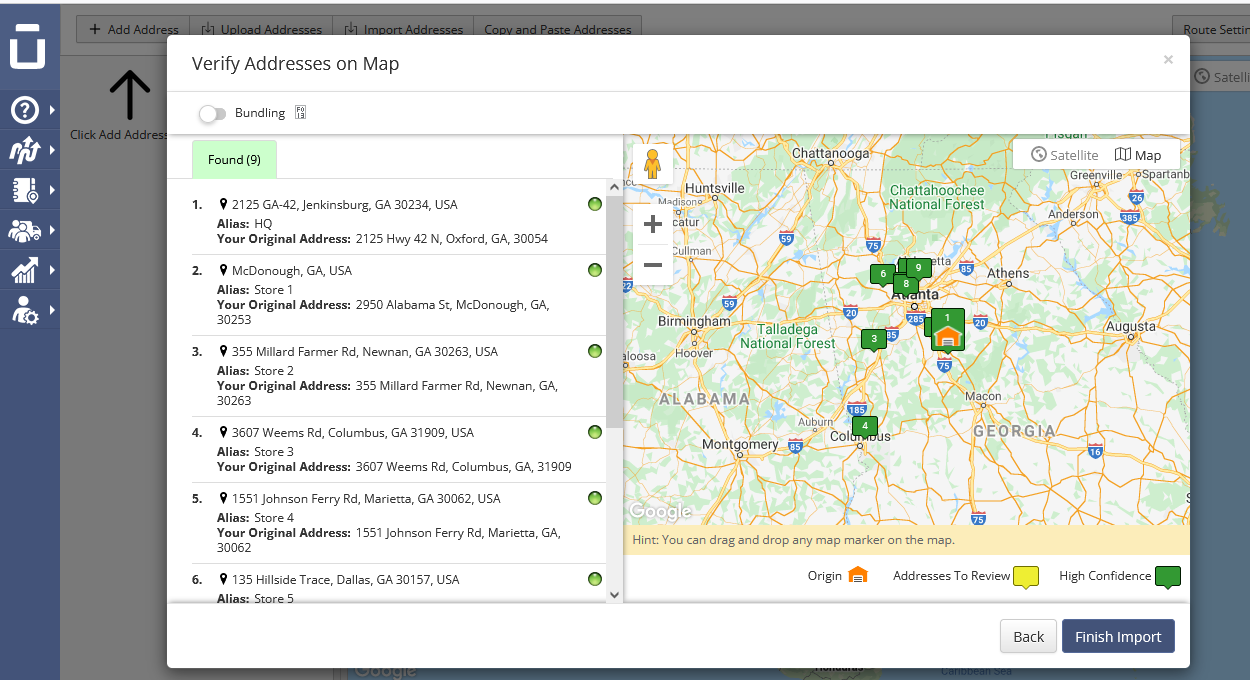Click pin icon for 355 Millard Farmer Rd

[224, 351]
